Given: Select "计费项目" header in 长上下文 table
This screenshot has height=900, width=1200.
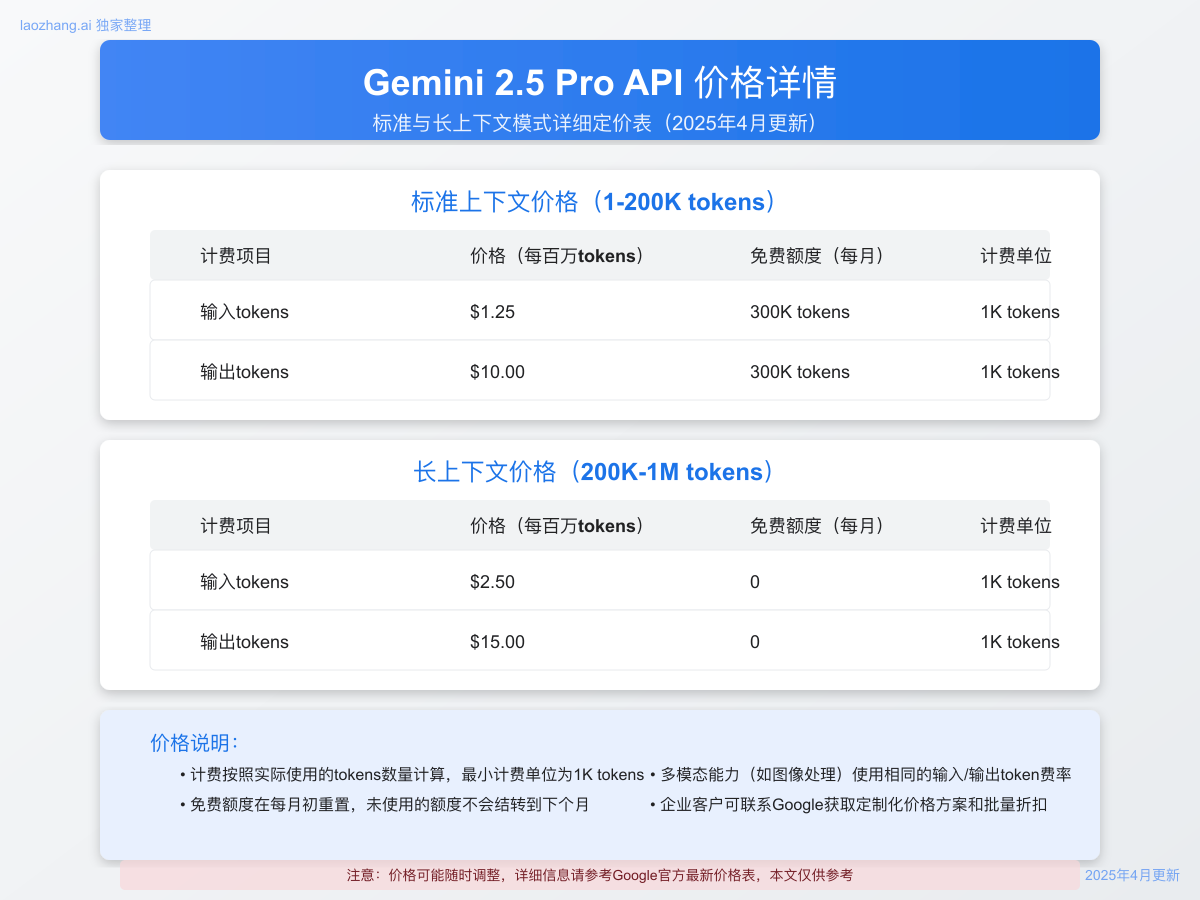Looking at the screenshot, I should pyautogui.click(x=236, y=526).
